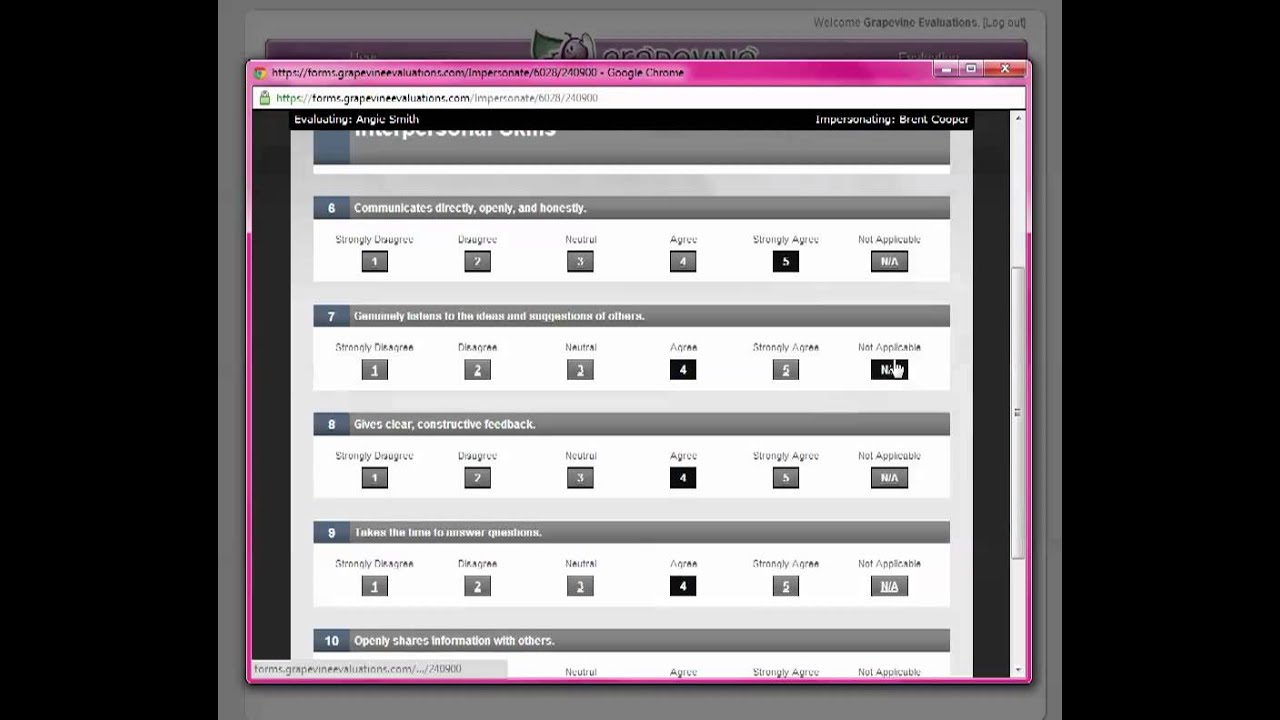The image size is (1280, 720).
Task: Click the Impersonating: Brent Cooper label
Action: coord(891,119)
